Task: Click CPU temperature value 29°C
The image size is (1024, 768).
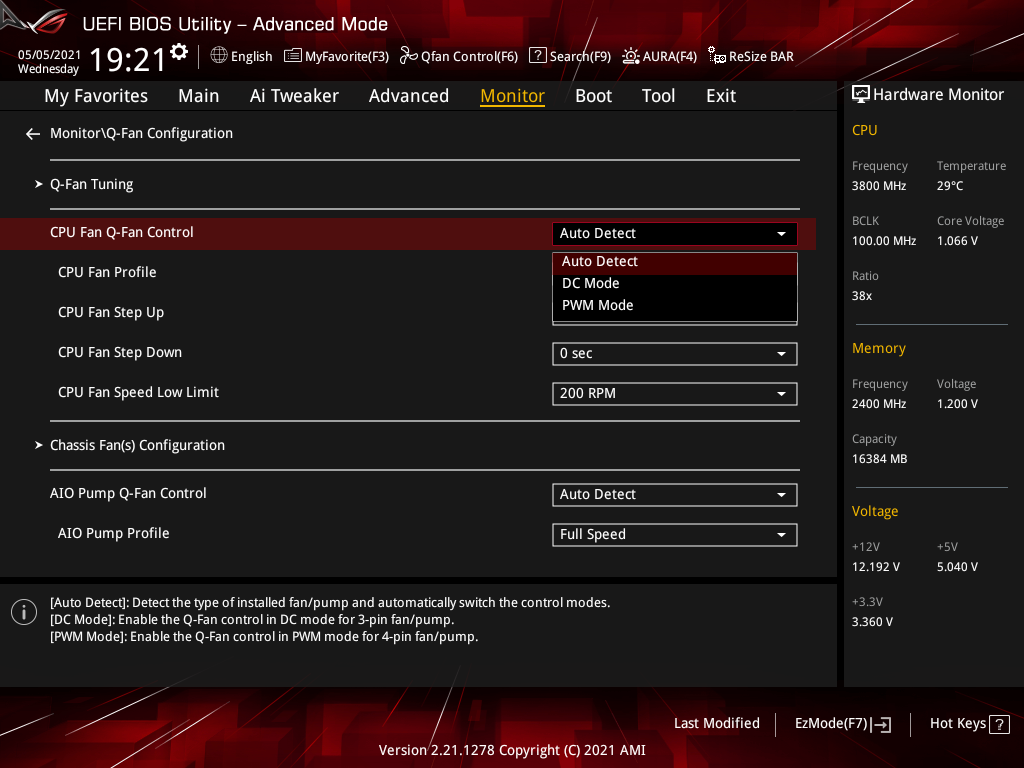Action: (x=950, y=186)
